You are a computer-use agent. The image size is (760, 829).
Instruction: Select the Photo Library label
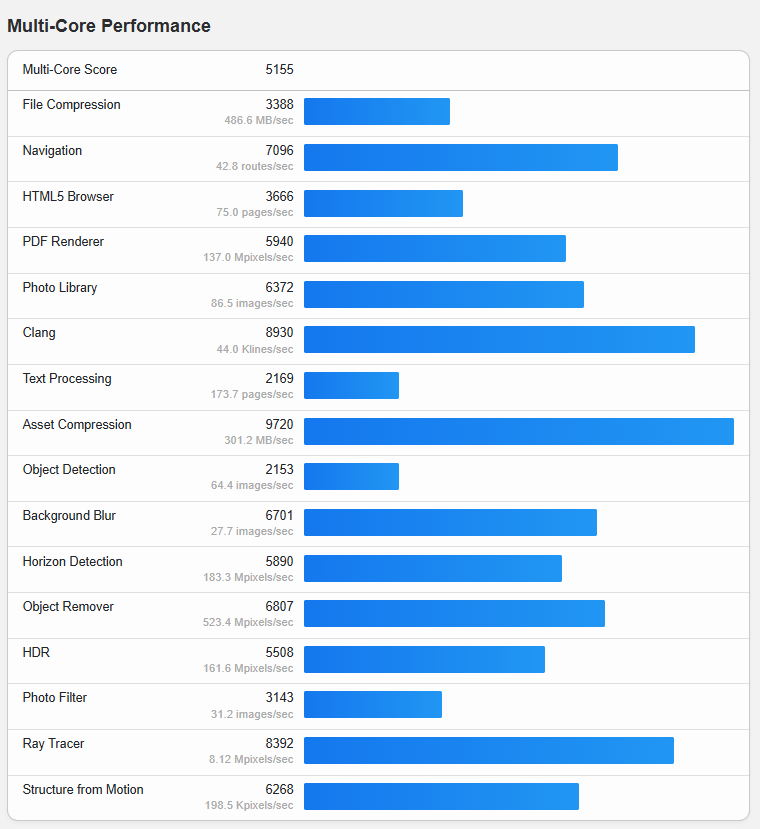click(x=60, y=288)
